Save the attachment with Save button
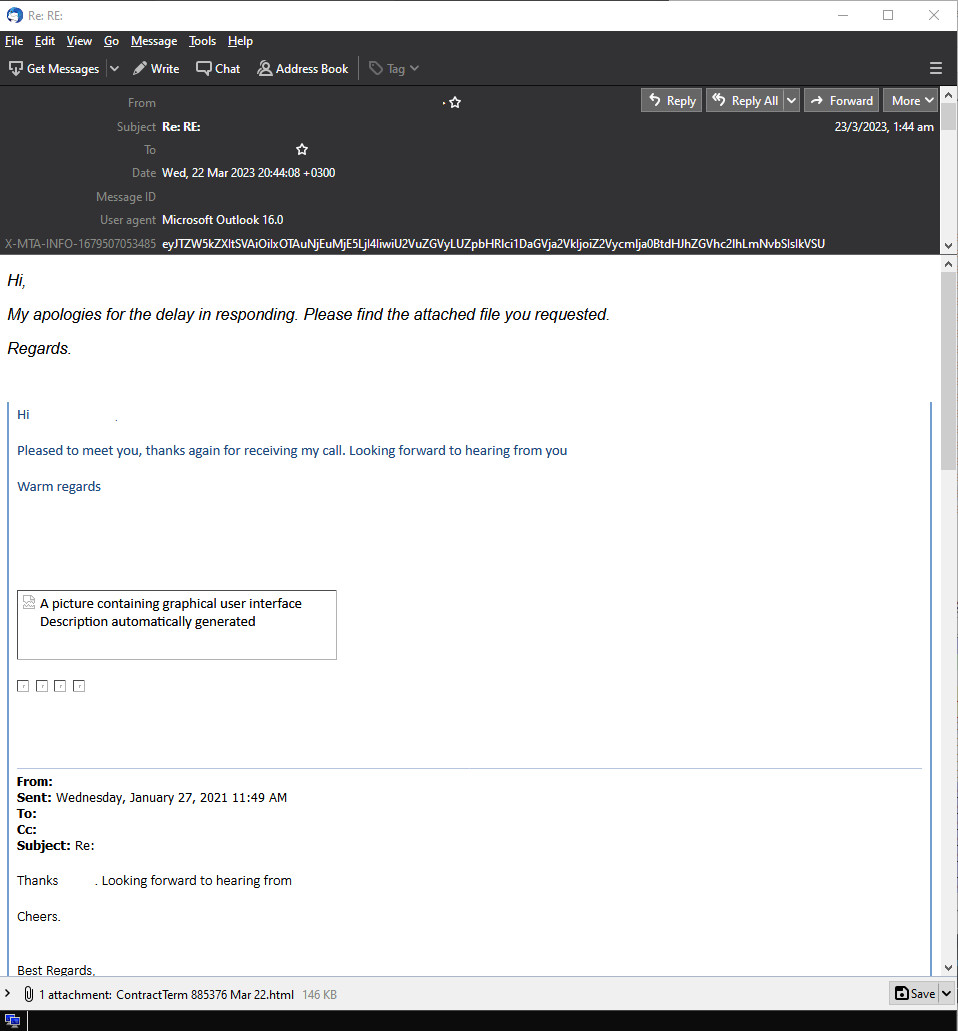The width and height of the screenshot is (958, 1031). [915, 993]
